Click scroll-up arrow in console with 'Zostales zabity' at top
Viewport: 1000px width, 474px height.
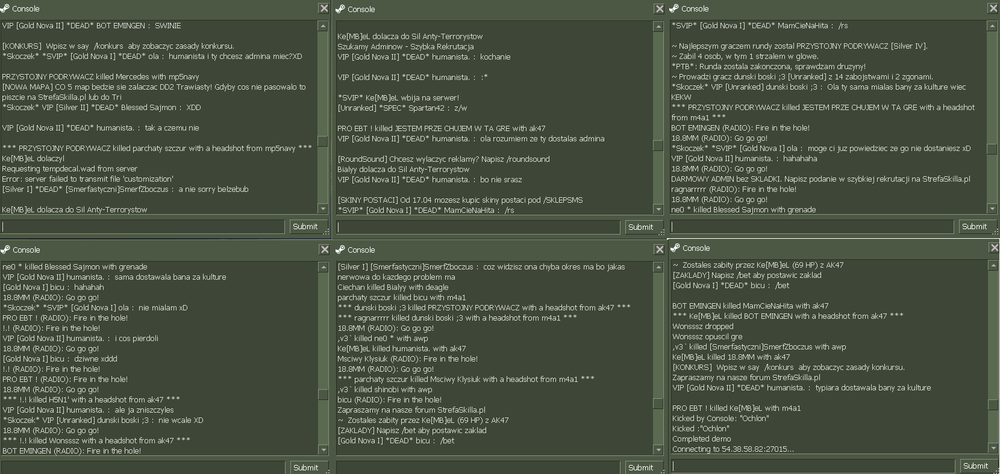[992, 265]
